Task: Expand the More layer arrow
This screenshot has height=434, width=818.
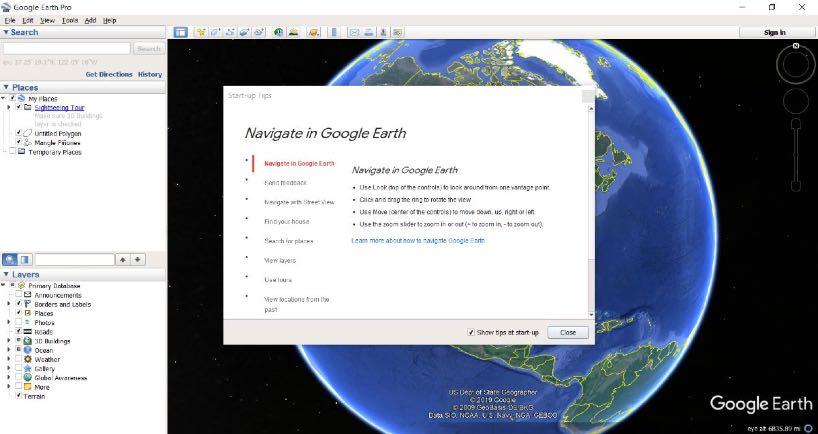Action: [8, 387]
